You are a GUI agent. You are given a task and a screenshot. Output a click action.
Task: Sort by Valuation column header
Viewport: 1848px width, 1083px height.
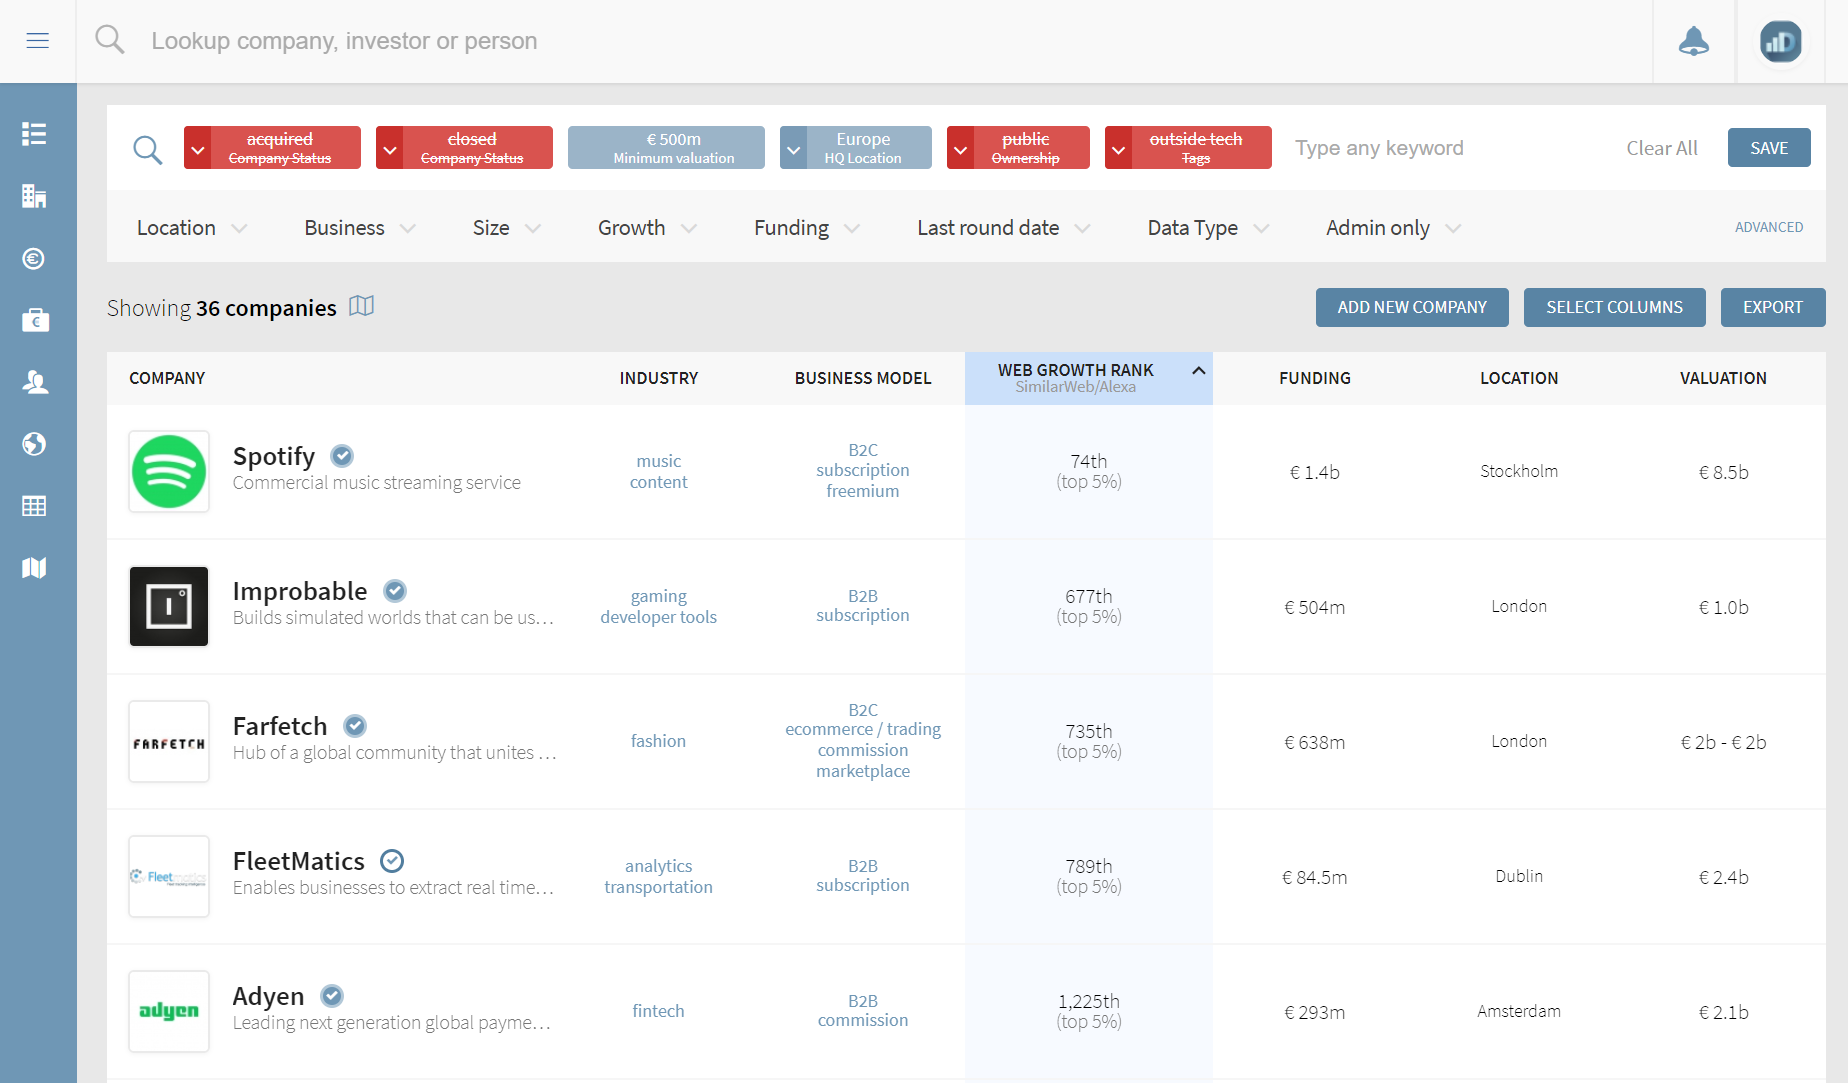1722,378
